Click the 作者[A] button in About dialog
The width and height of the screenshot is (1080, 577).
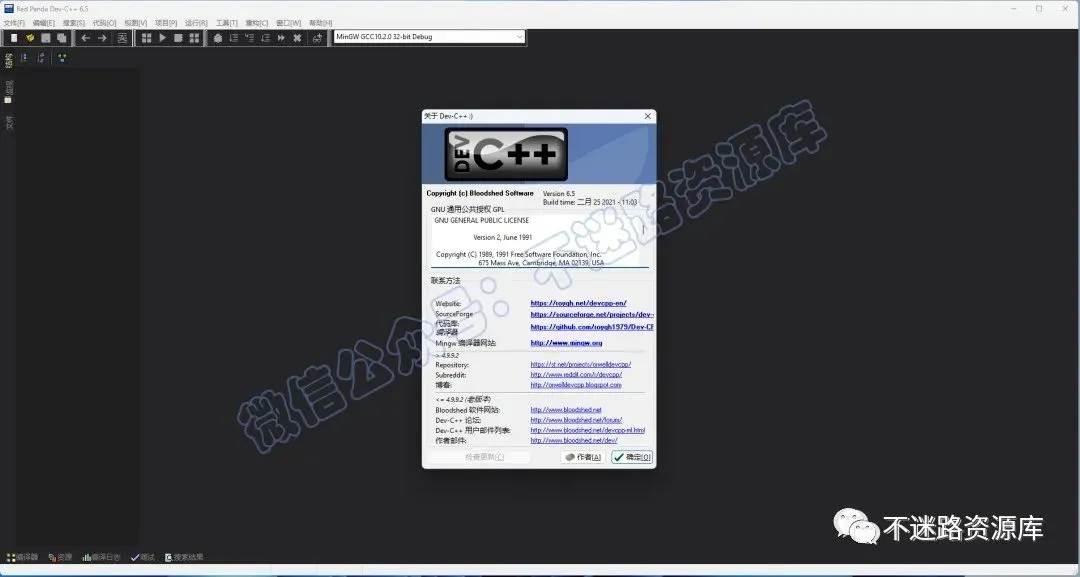(583, 457)
